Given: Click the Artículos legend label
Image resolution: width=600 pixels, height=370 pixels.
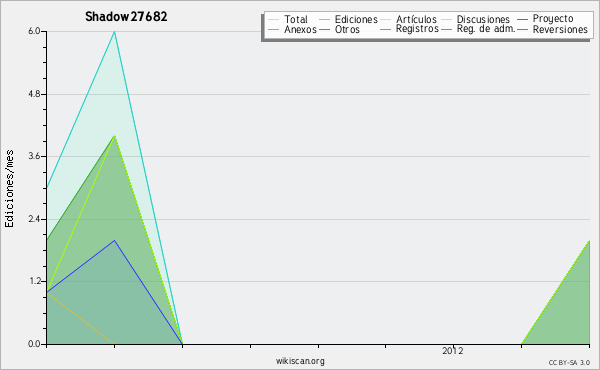Looking at the screenshot, I should point(416,19).
